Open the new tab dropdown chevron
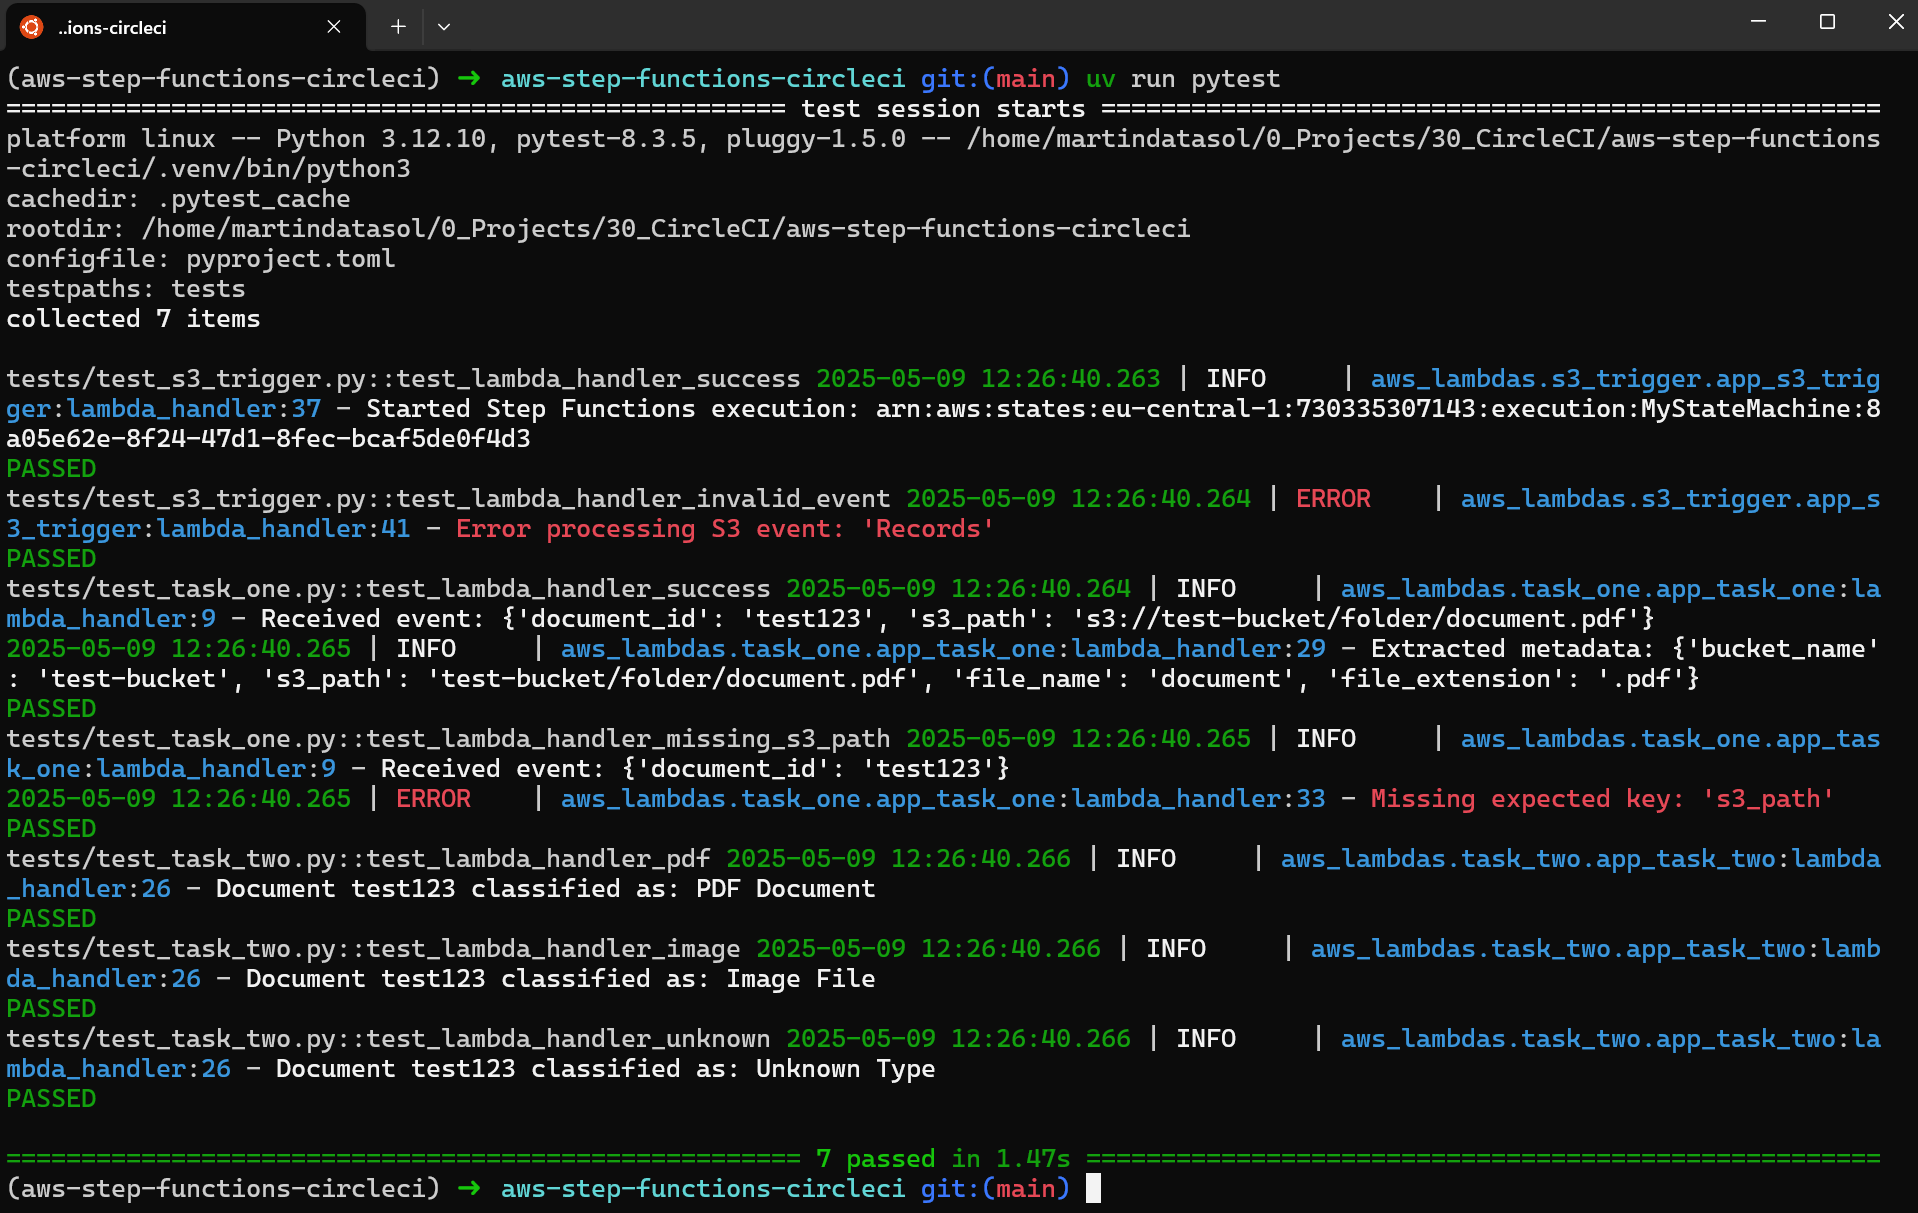 click(x=444, y=27)
